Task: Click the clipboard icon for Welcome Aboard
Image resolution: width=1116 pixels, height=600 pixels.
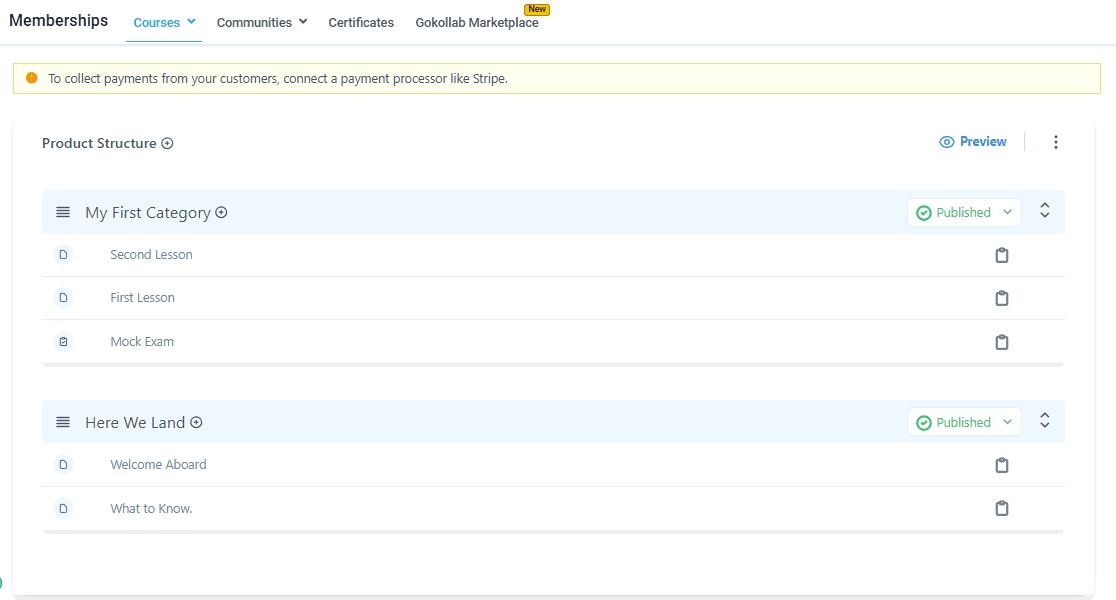Action: [1001, 465]
